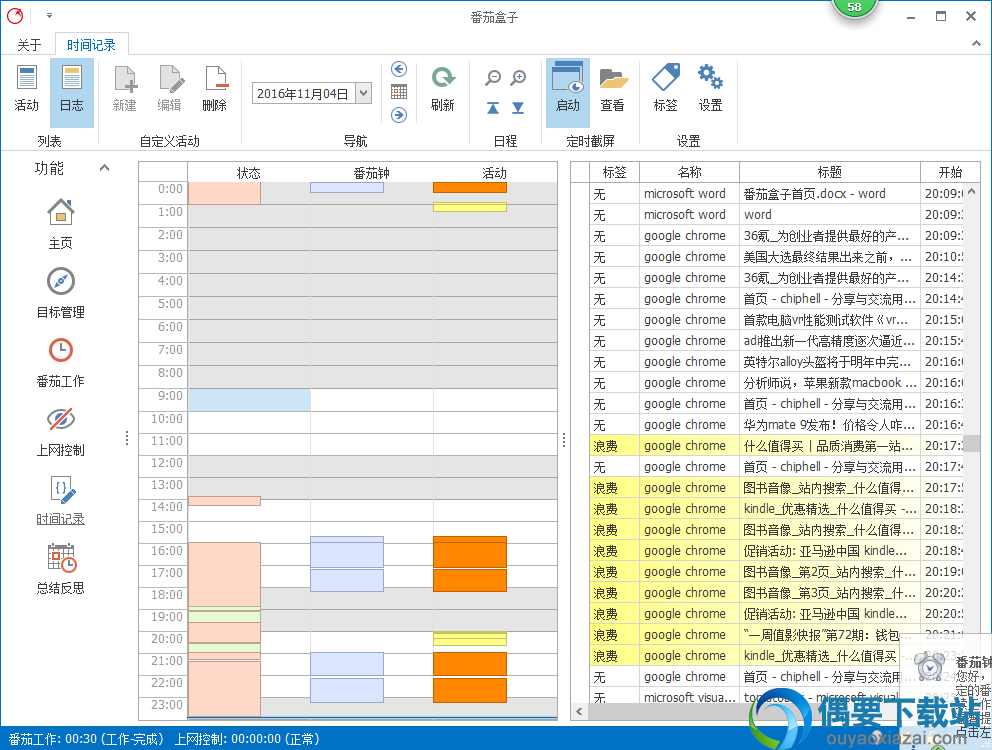Jump to the bottom of the schedule

pos(518,108)
